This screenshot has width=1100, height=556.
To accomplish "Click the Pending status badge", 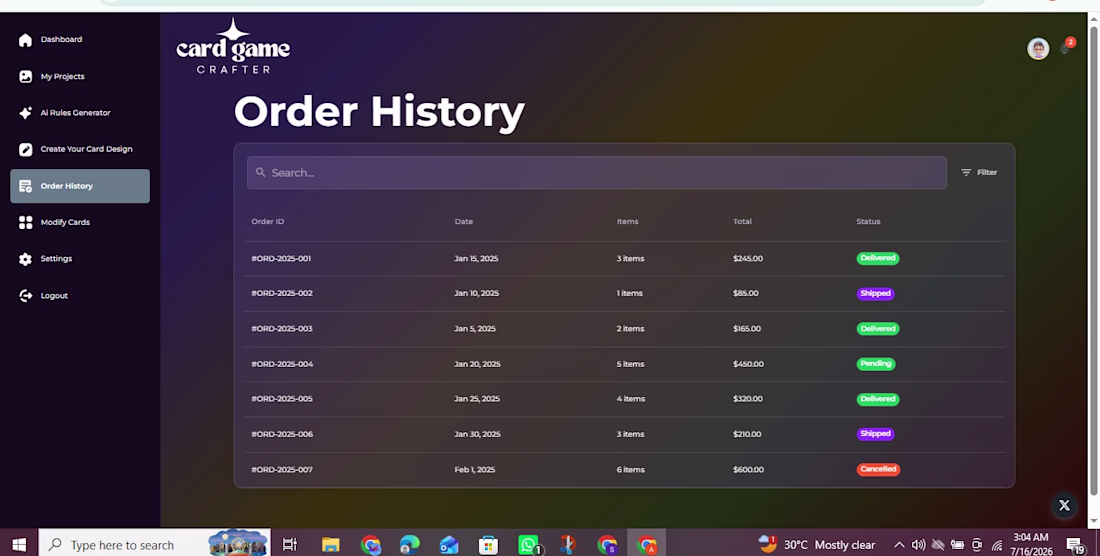I will pyautogui.click(x=876, y=364).
